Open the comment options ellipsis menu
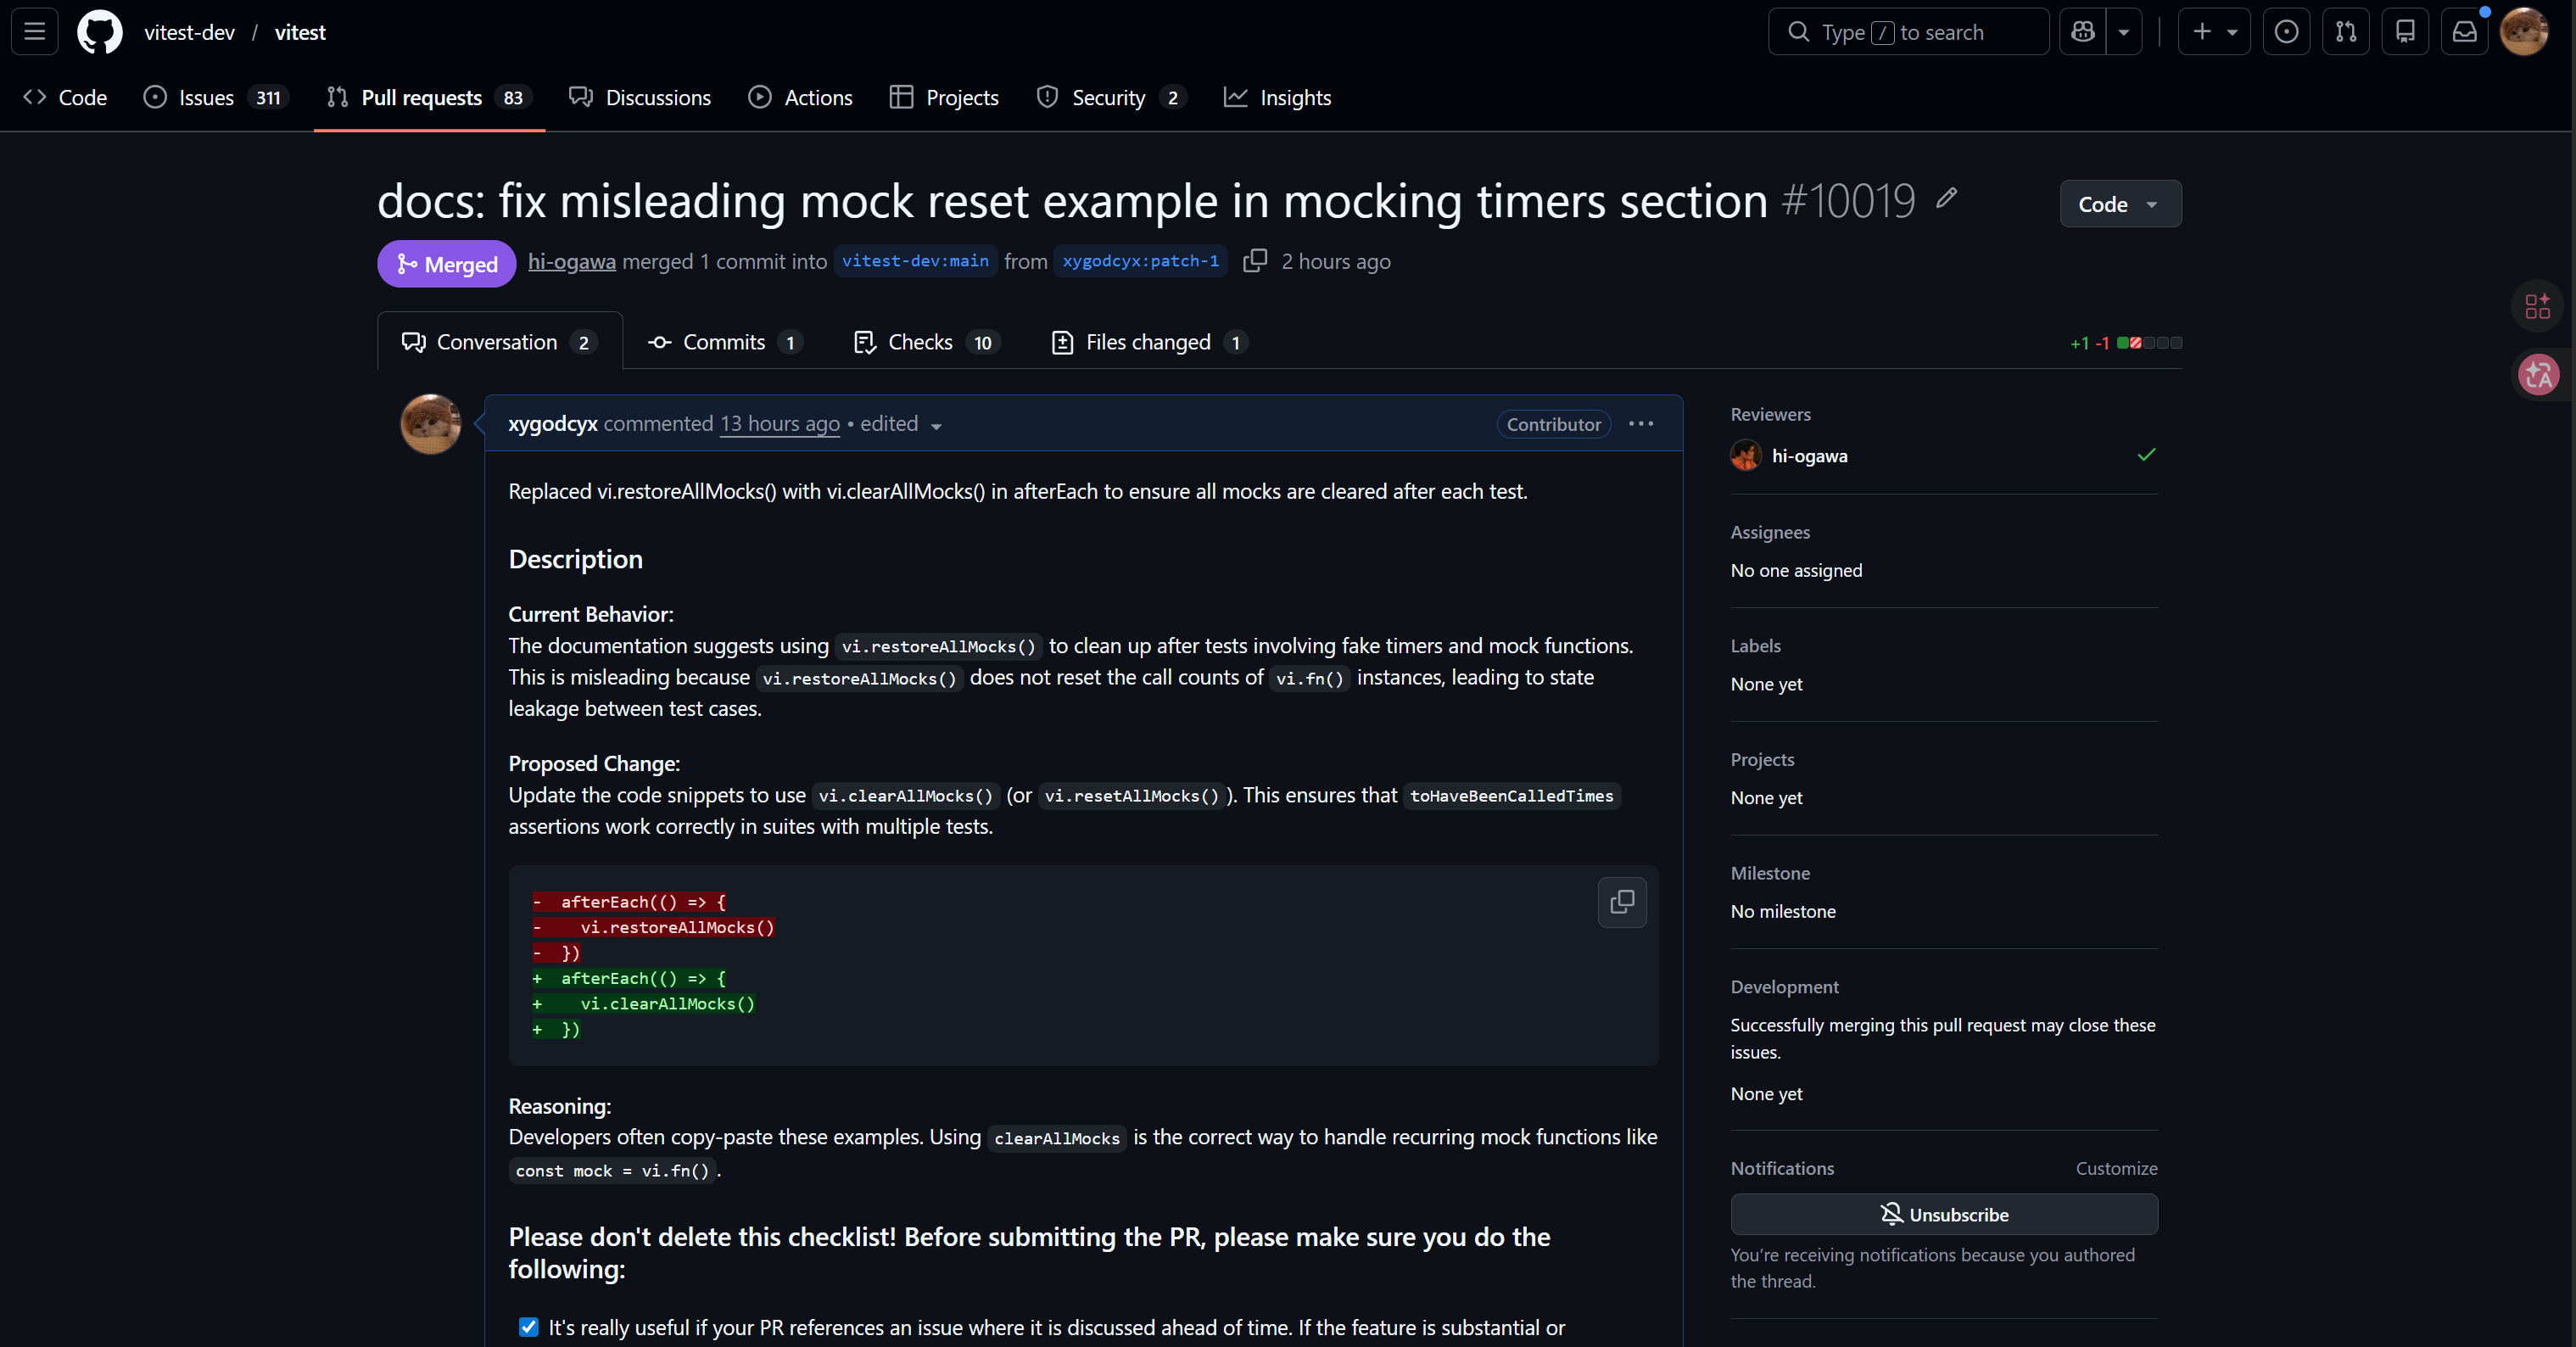This screenshot has height=1347, width=2576. 1640,424
